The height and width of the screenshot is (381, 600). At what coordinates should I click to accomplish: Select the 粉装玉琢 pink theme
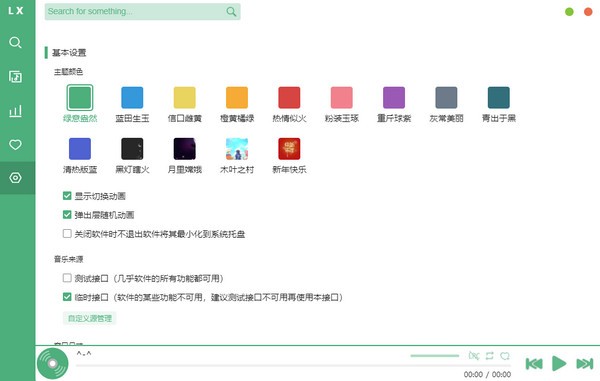click(x=342, y=98)
